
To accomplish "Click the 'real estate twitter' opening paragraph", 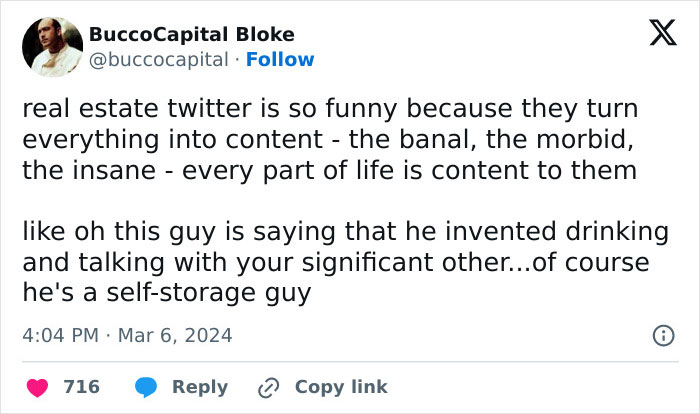I will click(x=330, y=139).
